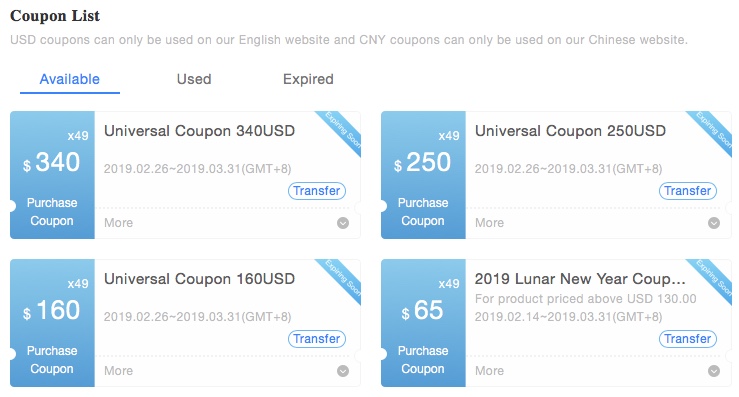Image resolution: width=739 pixels, height=397 pixels.
Task: Transfer the Universal Coupon 340USD
Action: [317, 191]
